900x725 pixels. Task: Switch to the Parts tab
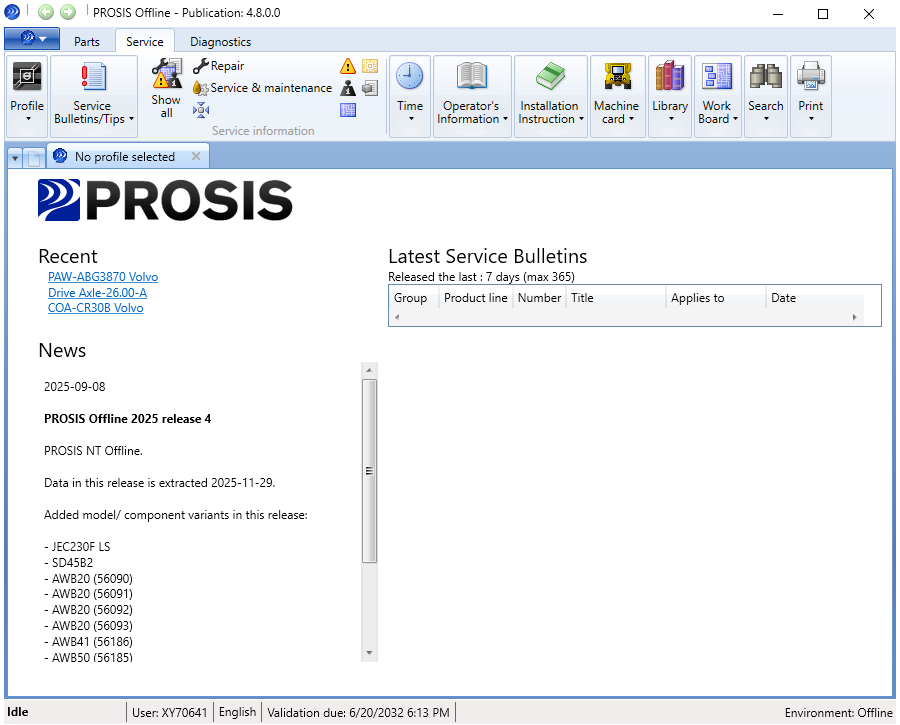coord(88,42)
